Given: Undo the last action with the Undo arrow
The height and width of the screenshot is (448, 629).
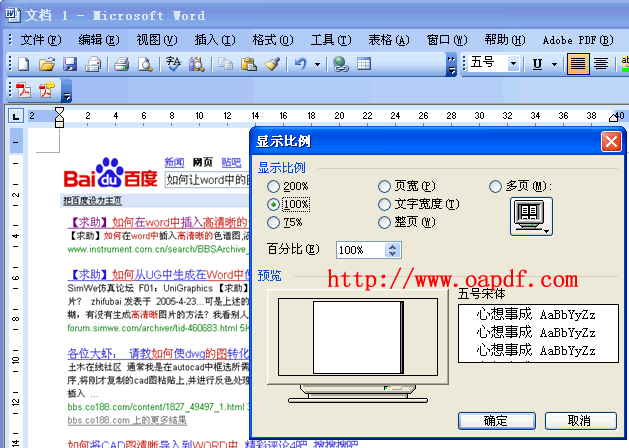Looking at the screenshot, I should coord(300,64).
